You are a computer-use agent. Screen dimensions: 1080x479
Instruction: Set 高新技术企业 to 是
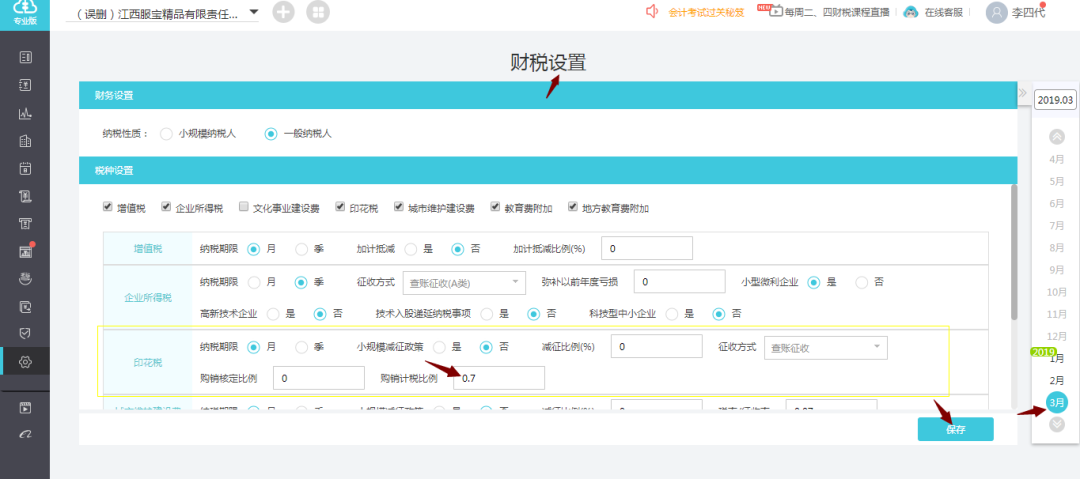[x=273, y=314]
